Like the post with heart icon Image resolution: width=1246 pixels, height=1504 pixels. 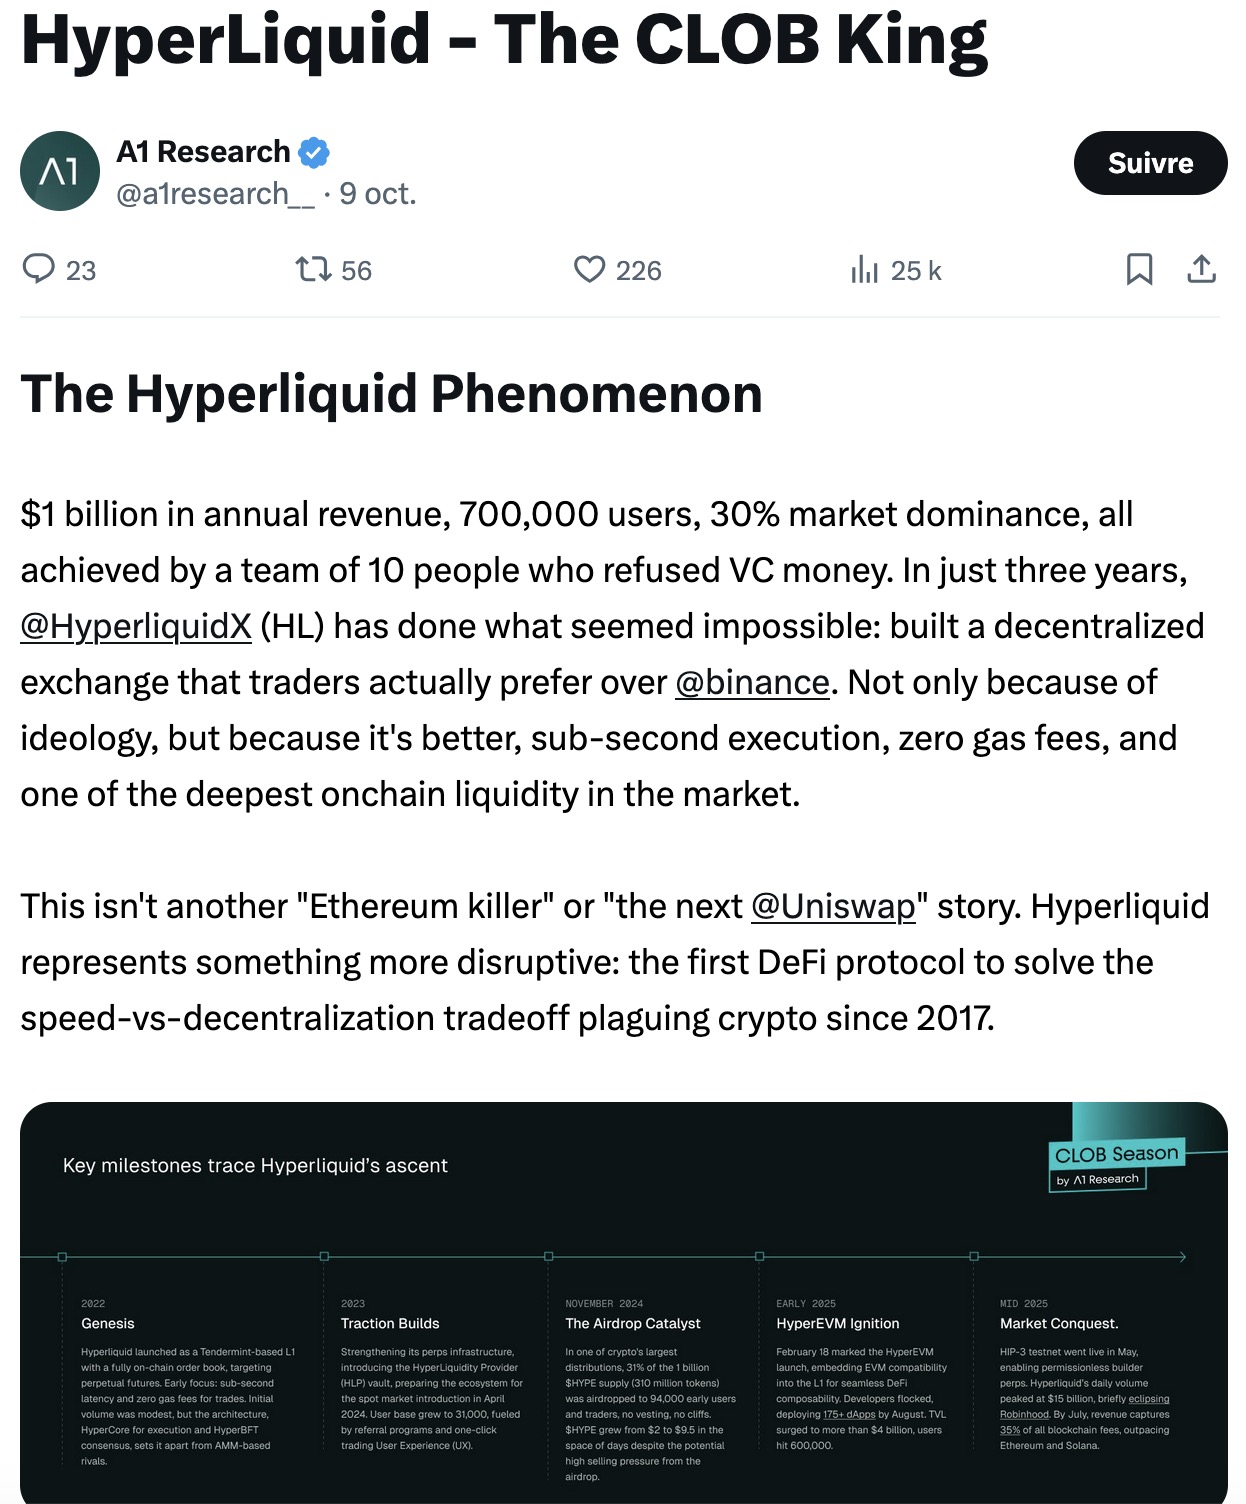click(589, 269)
